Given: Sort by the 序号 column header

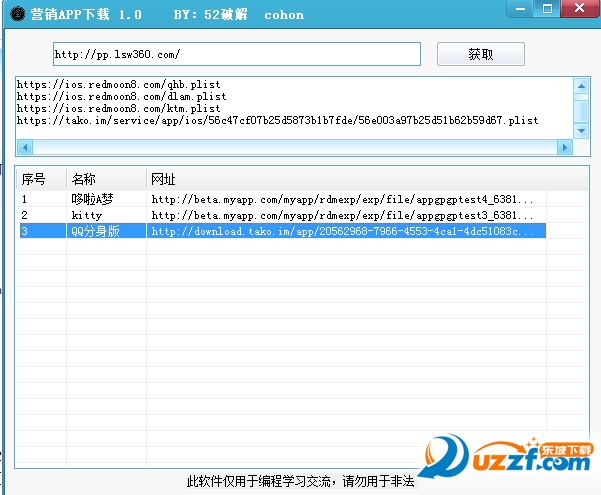Looking at the screenshot, I should tap(41, 179).
